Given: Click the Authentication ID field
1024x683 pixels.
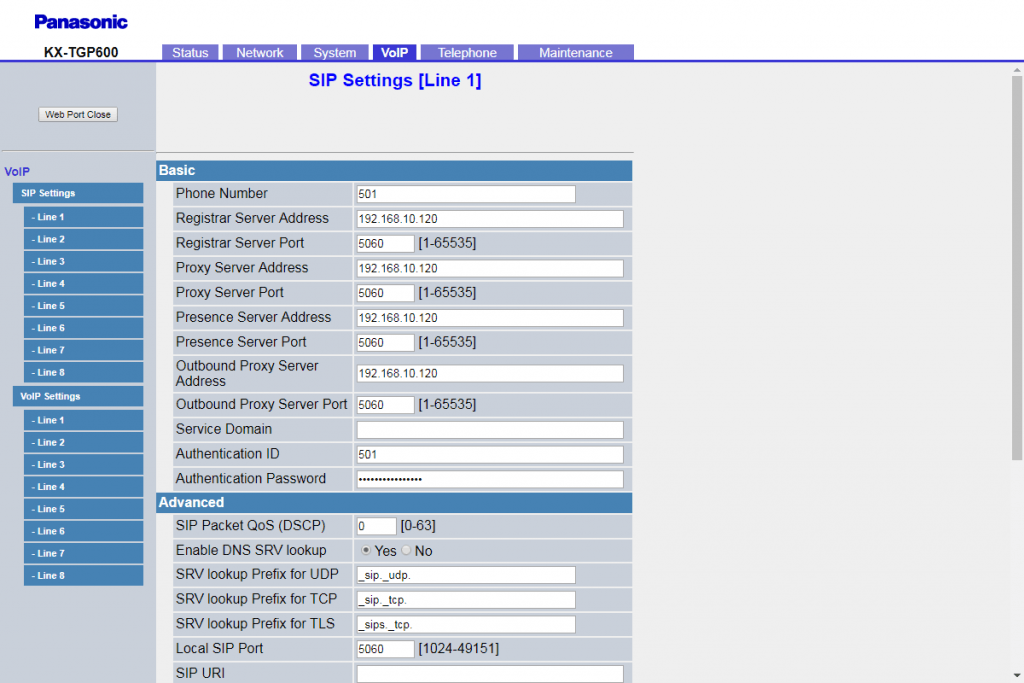Looking at the screenshot, I should pos(490,454).
